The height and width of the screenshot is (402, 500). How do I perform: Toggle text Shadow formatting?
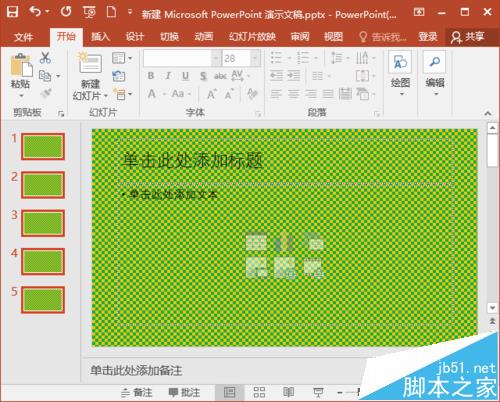tap(203, 76)
